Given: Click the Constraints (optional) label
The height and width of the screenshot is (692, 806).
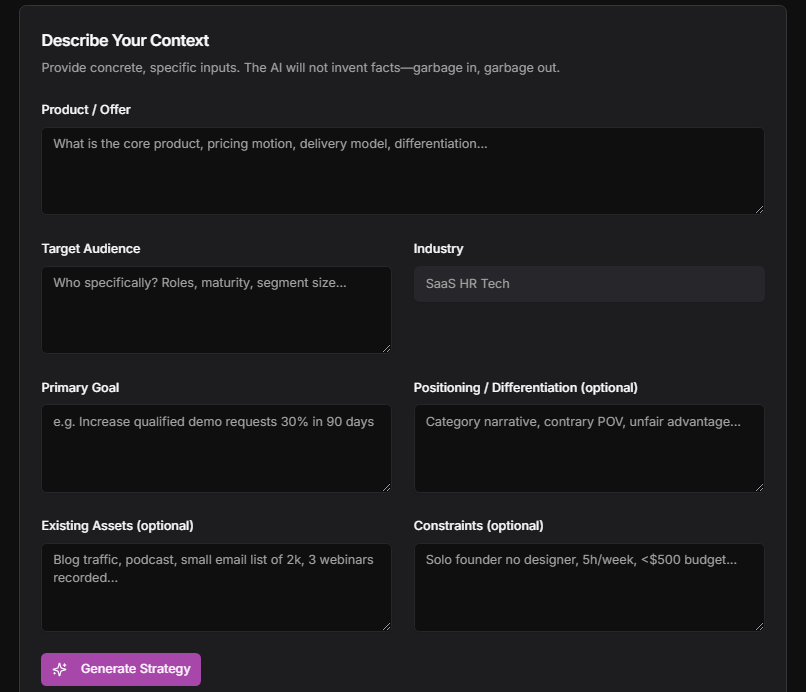Looking at the screenshot, I should (x=478, y=525).
